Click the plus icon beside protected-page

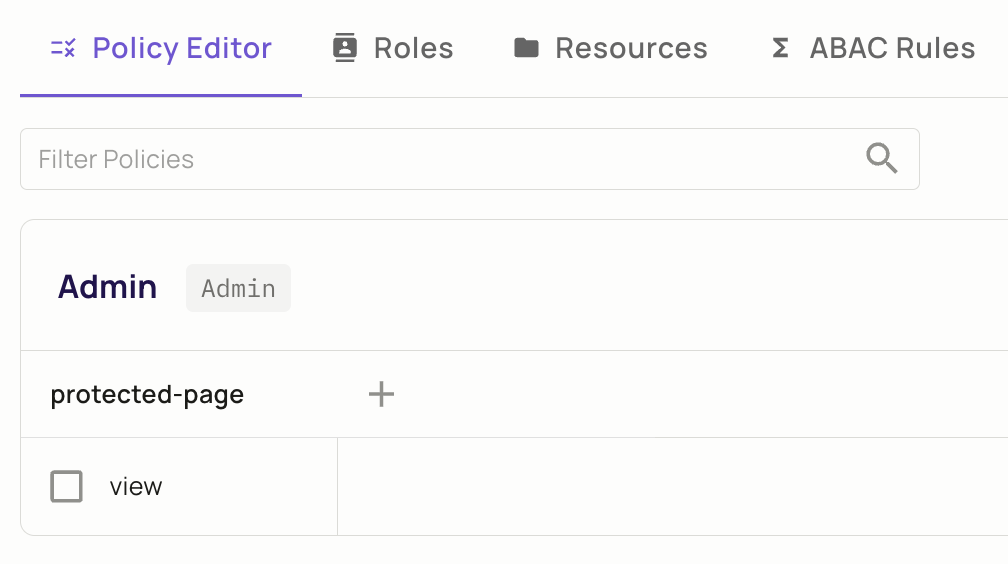381,394
